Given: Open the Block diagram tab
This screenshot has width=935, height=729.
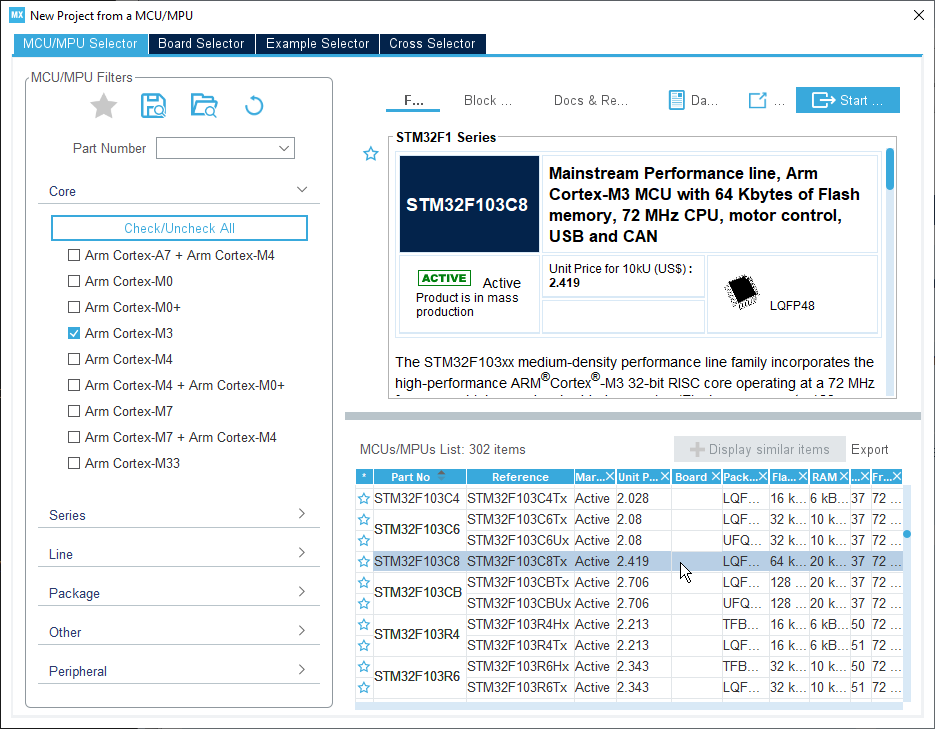Looking at the screenshot, I should click(488, 100).
